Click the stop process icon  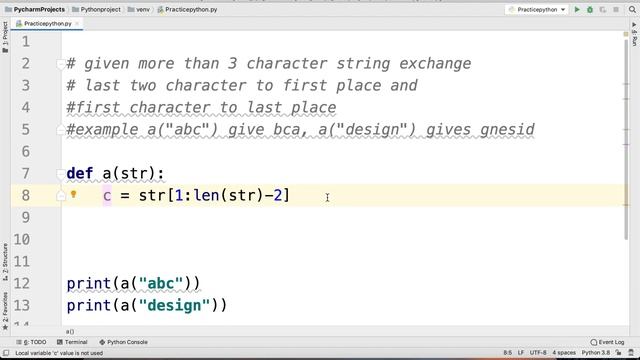(616, 9)
